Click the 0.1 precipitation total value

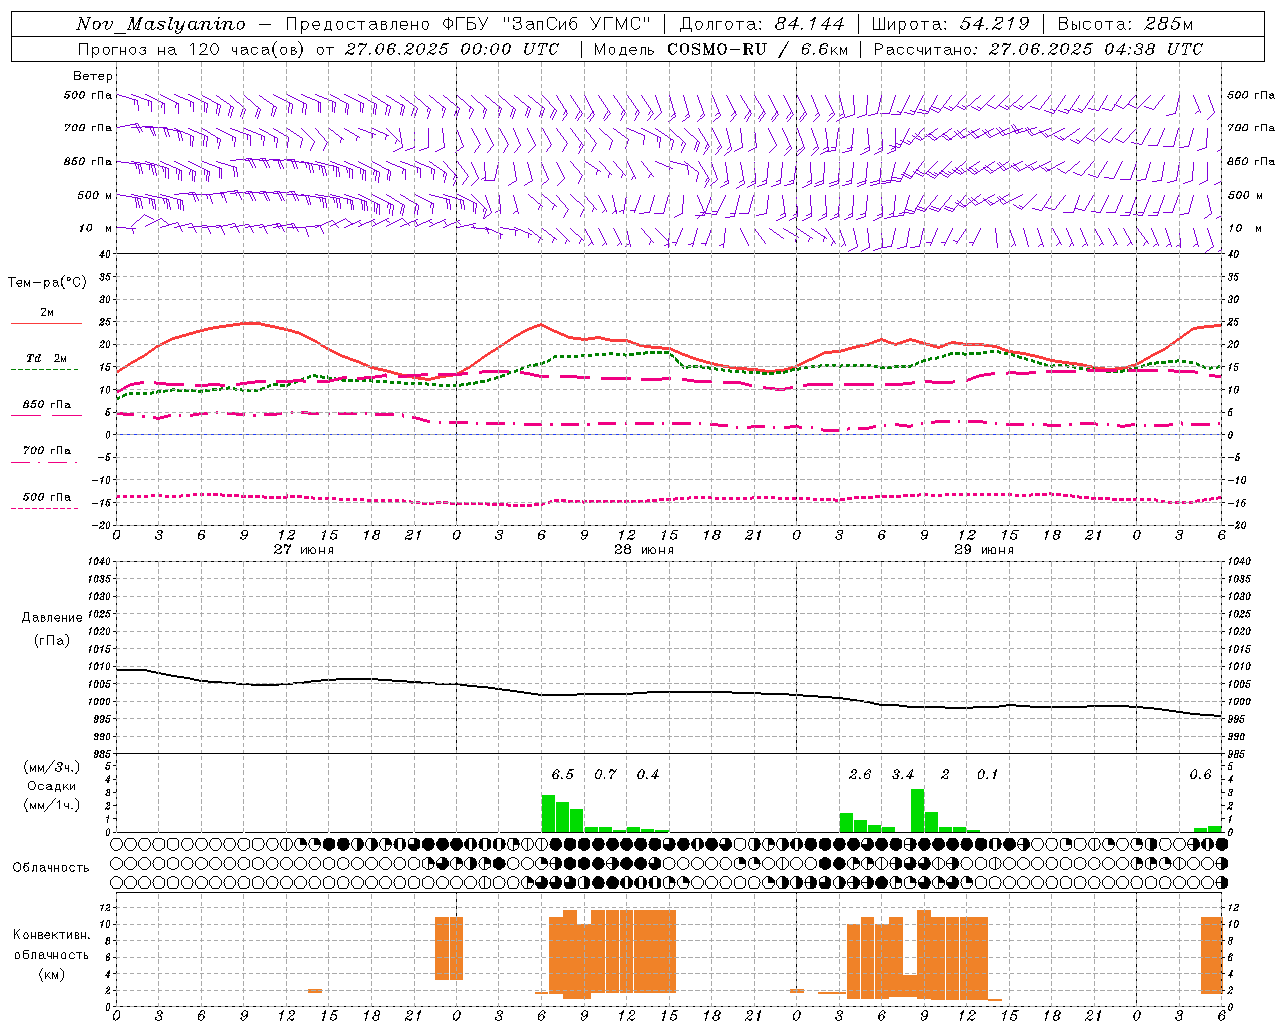click(988, 775)
